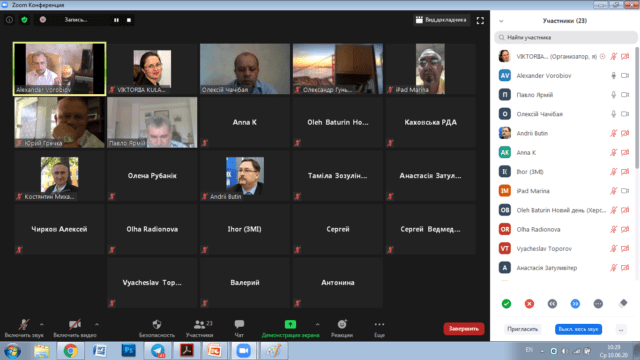Click the red Завершить end button
640x360 pixels.
click(464, 329)
